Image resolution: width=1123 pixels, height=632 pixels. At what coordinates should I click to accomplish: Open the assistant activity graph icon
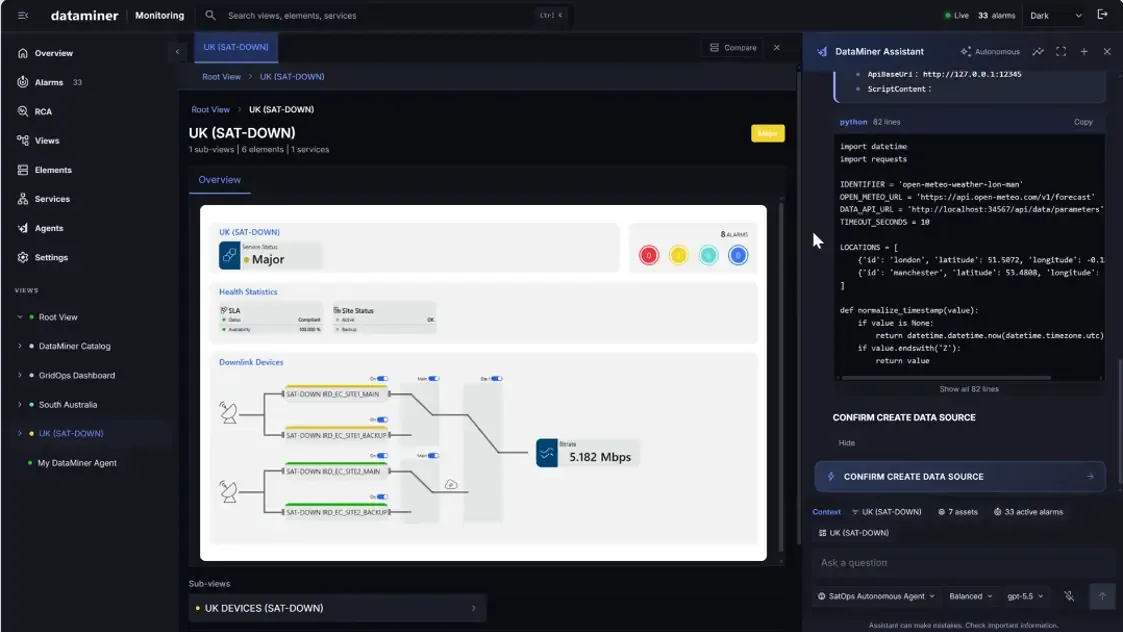point(1038,52)
